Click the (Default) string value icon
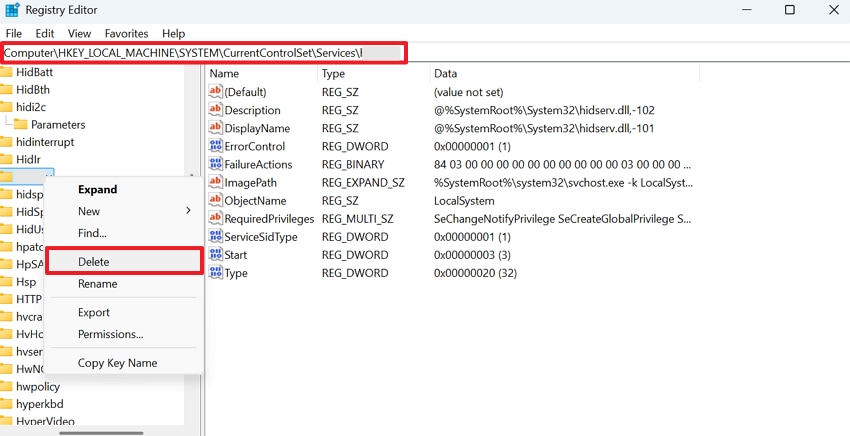This screenshot has width=850, height=436. 215,92
